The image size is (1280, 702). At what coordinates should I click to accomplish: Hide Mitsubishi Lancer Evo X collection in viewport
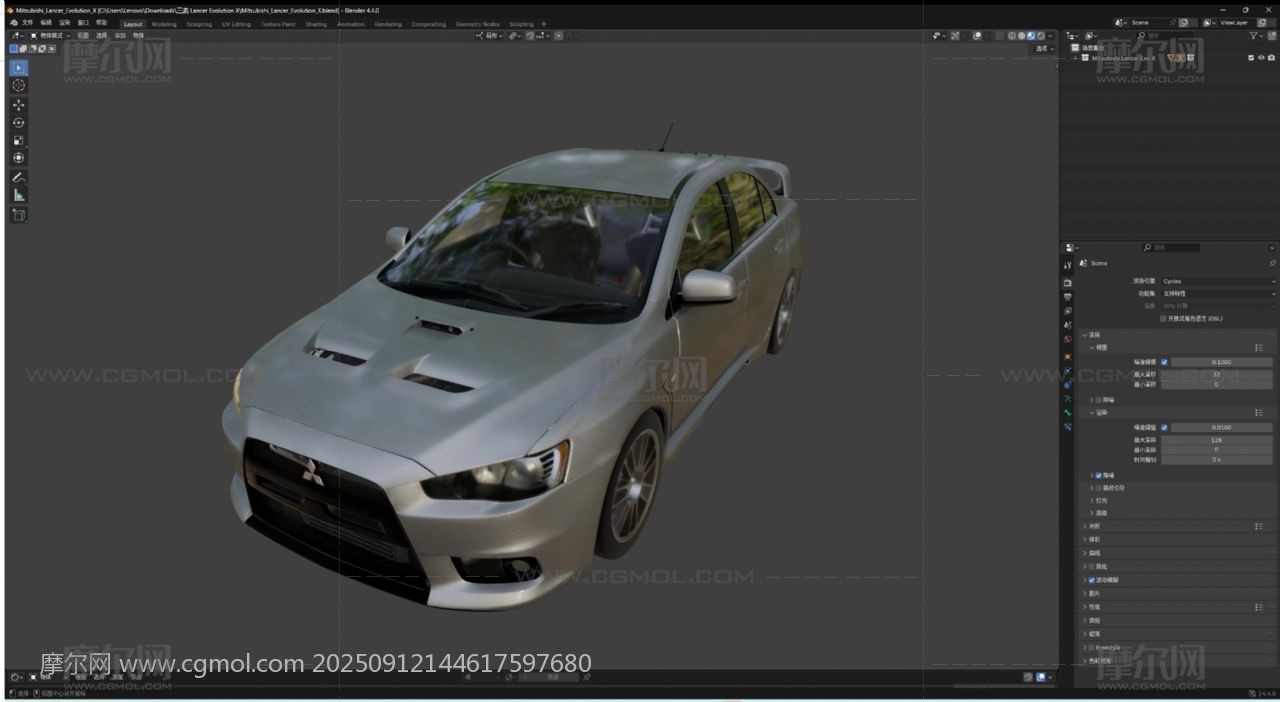click(1261, 58)
